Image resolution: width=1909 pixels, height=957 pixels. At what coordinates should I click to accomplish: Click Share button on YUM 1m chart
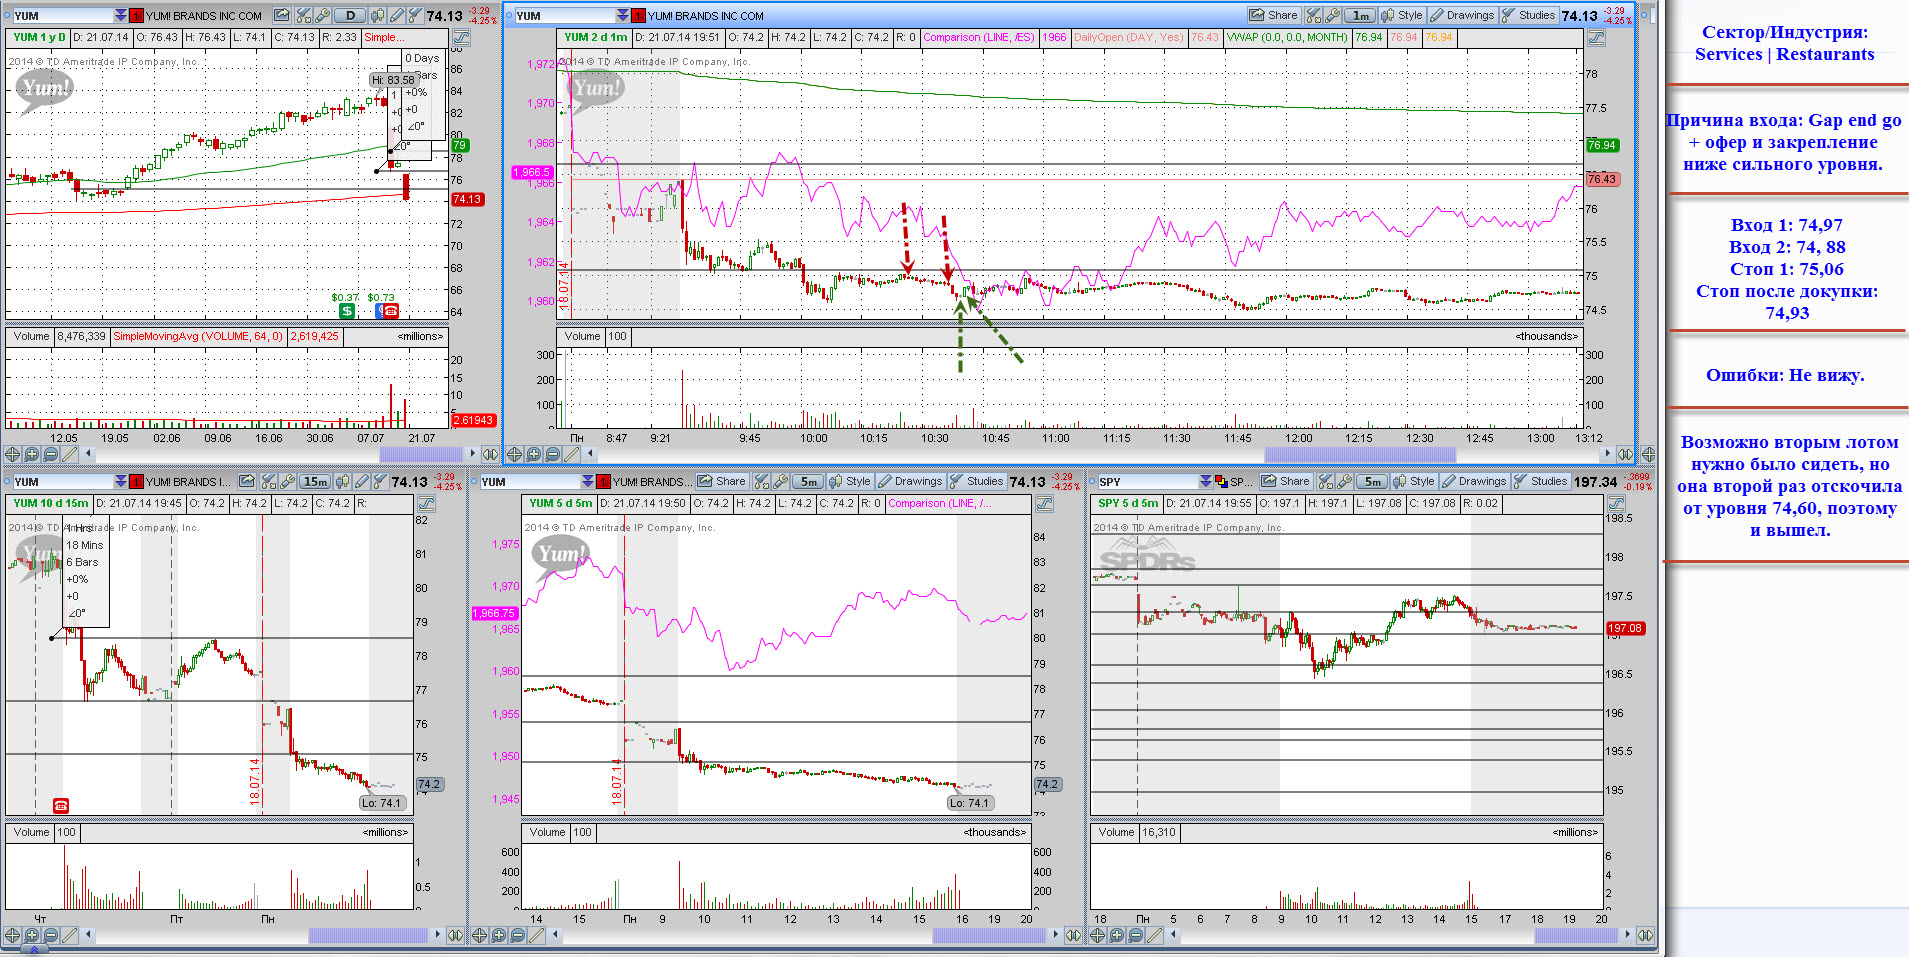1273,16
